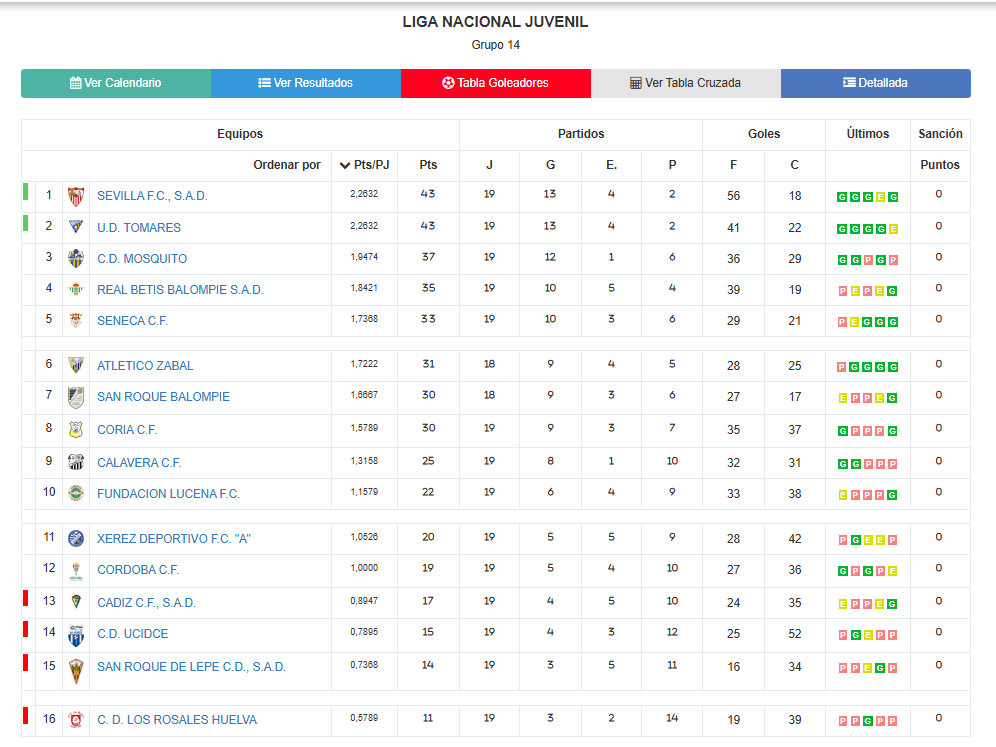
Task: Click the Pts column header
Action: coord(428,165)
